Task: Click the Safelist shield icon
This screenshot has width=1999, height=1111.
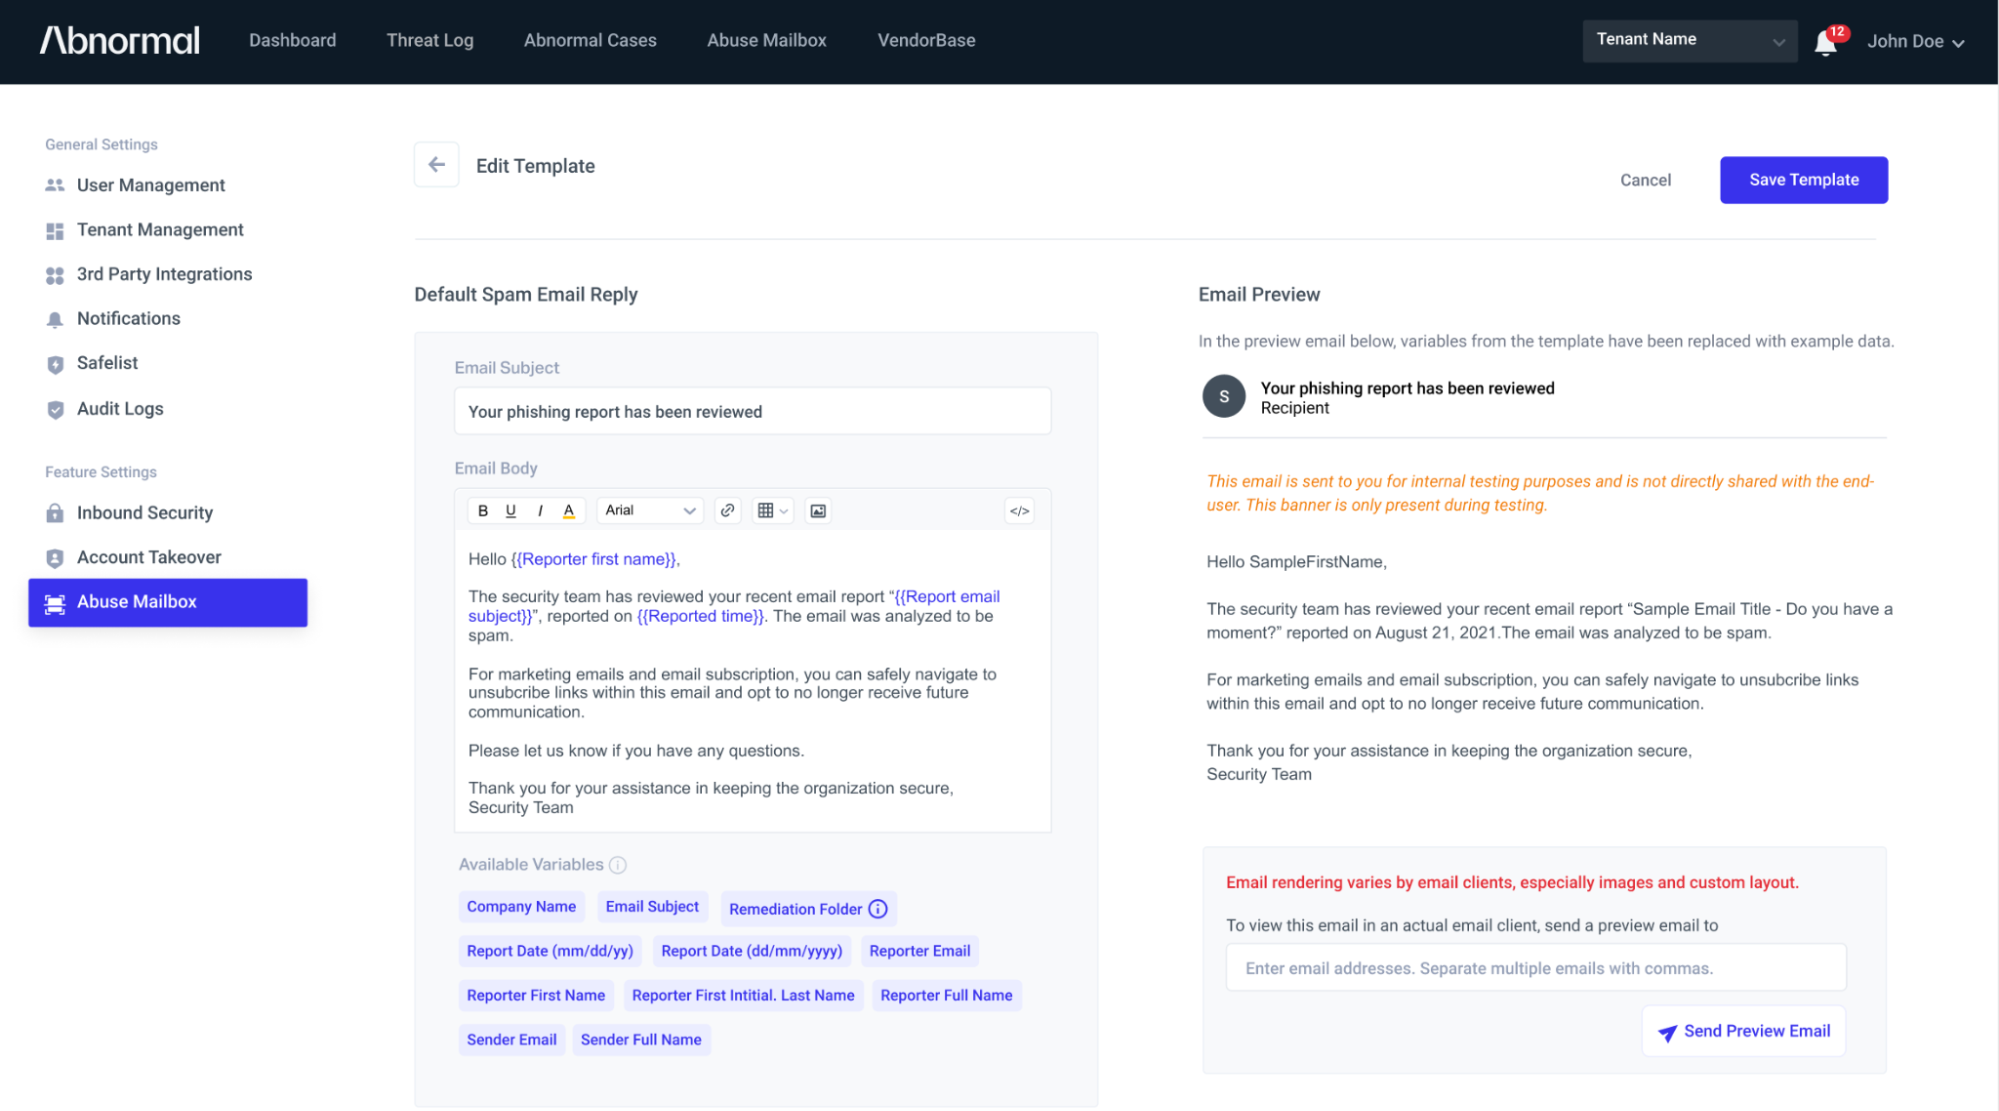Action: [55, 364]
